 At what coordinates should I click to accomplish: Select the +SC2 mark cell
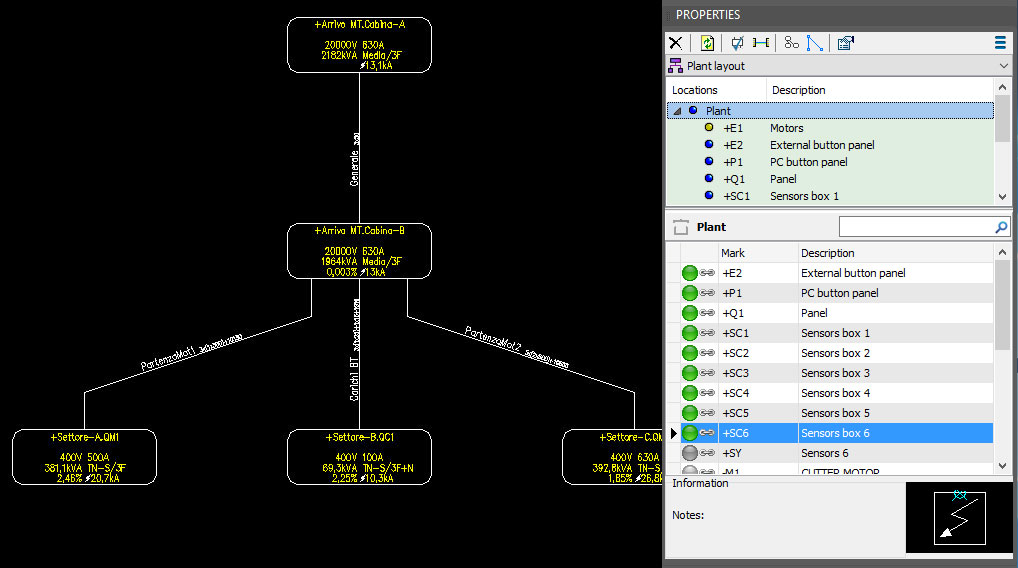point(758,353)
